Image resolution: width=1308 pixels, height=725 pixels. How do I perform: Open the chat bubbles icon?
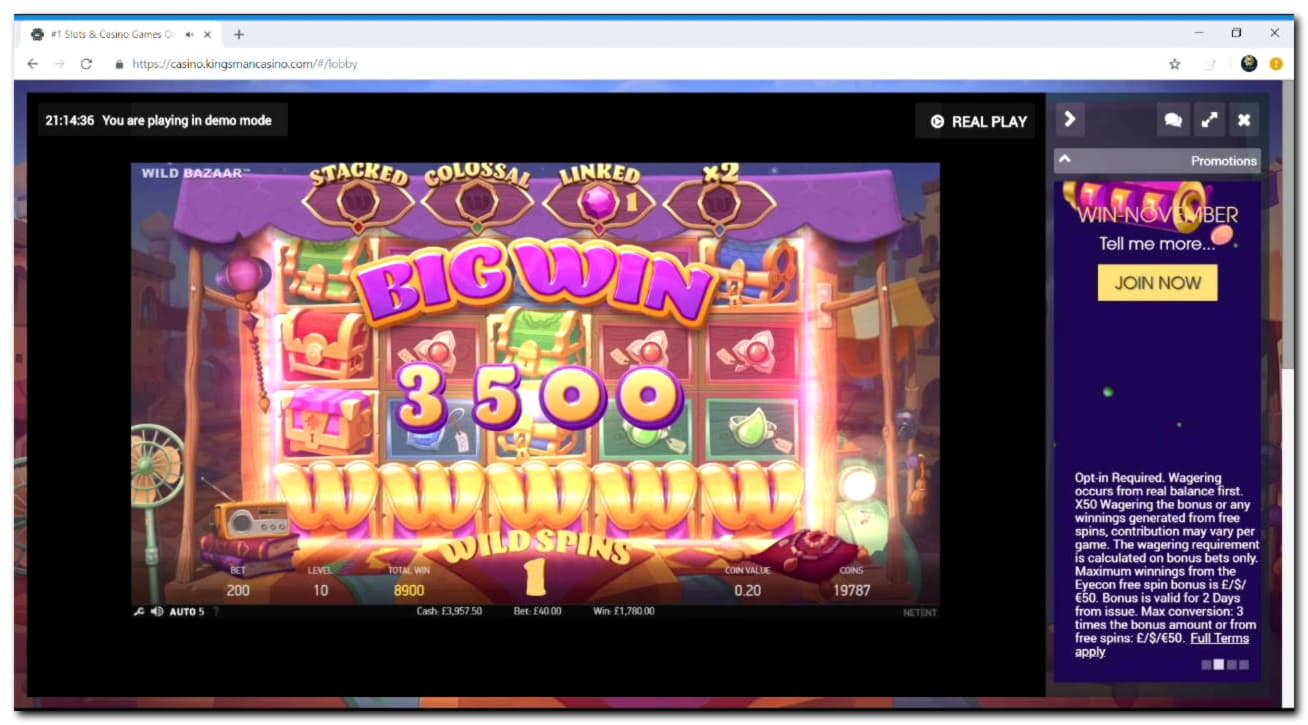[x=1173, y=120]
